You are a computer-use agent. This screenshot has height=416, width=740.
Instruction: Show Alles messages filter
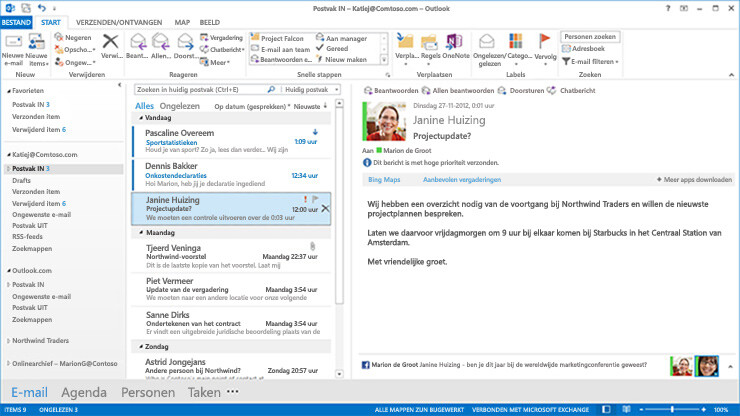144,106
